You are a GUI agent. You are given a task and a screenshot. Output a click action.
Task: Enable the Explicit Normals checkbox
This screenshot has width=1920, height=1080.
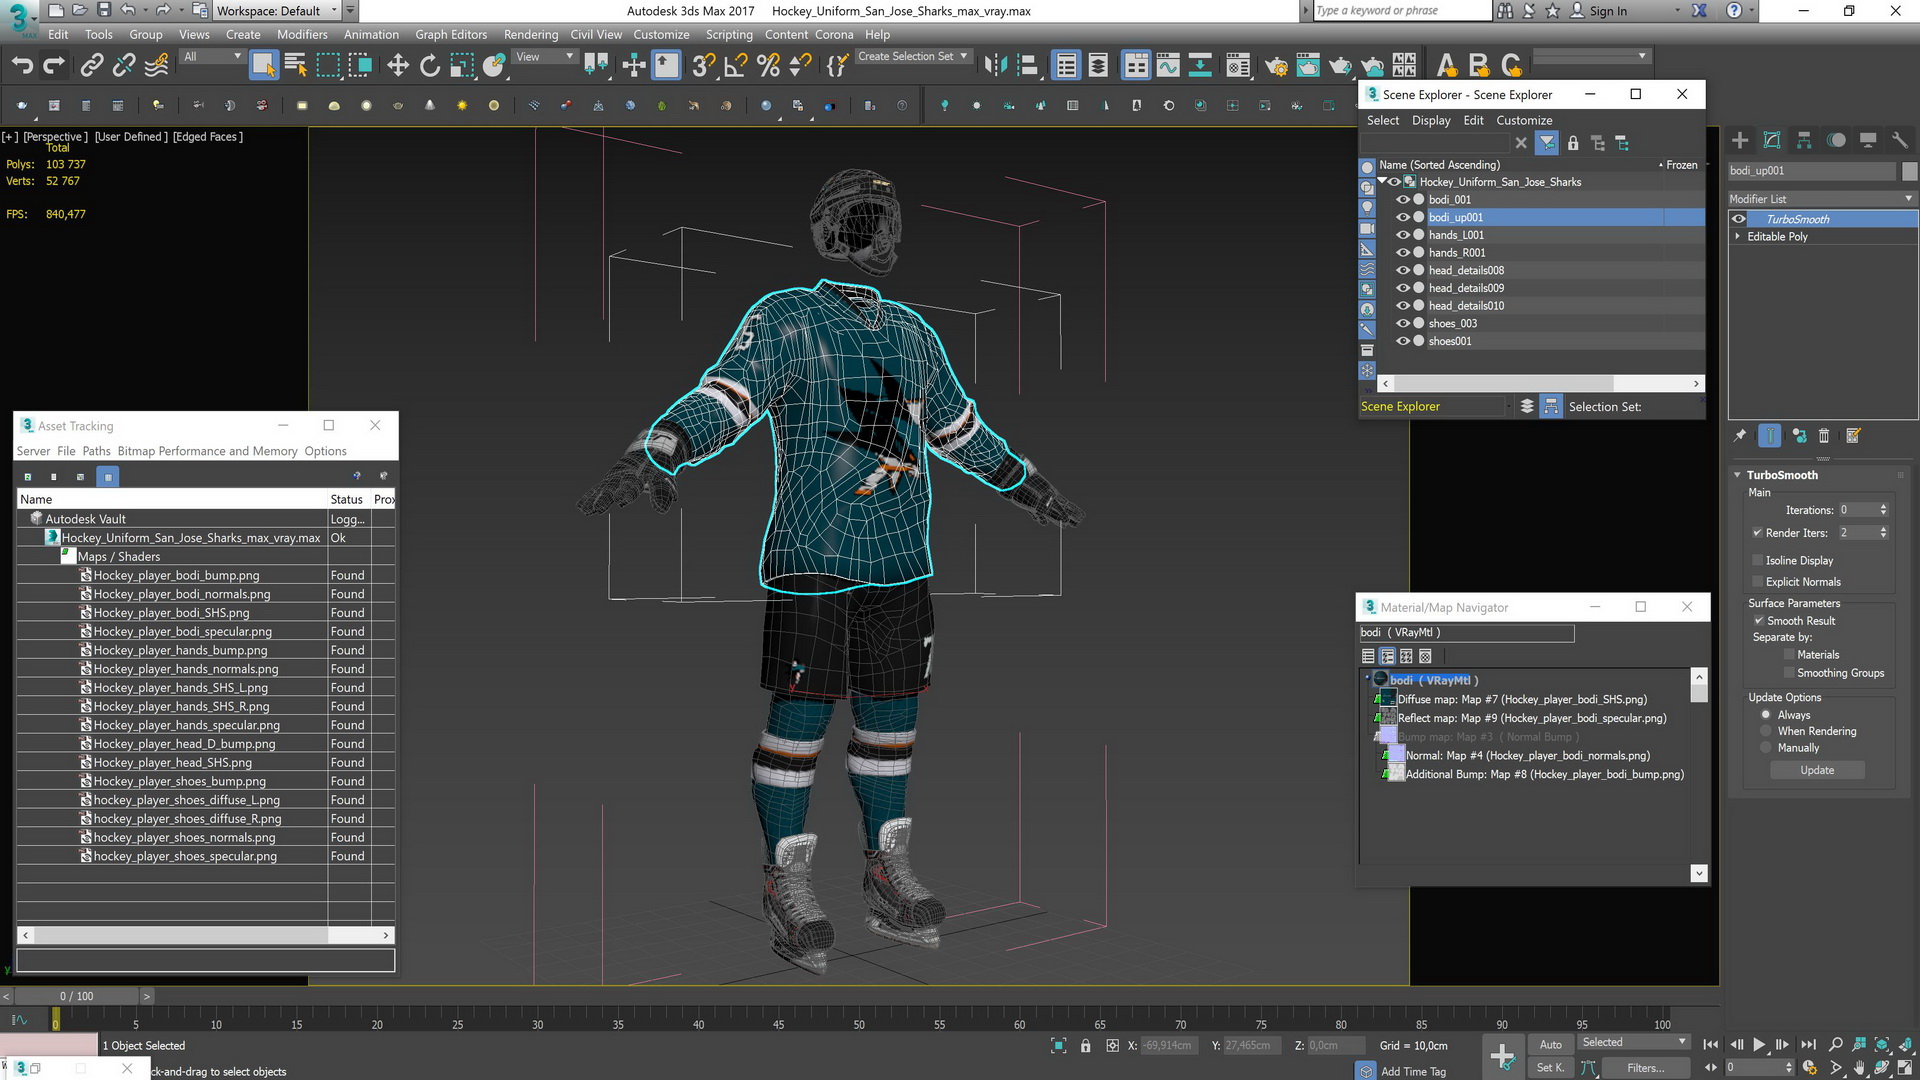(x=1757, y=582)
